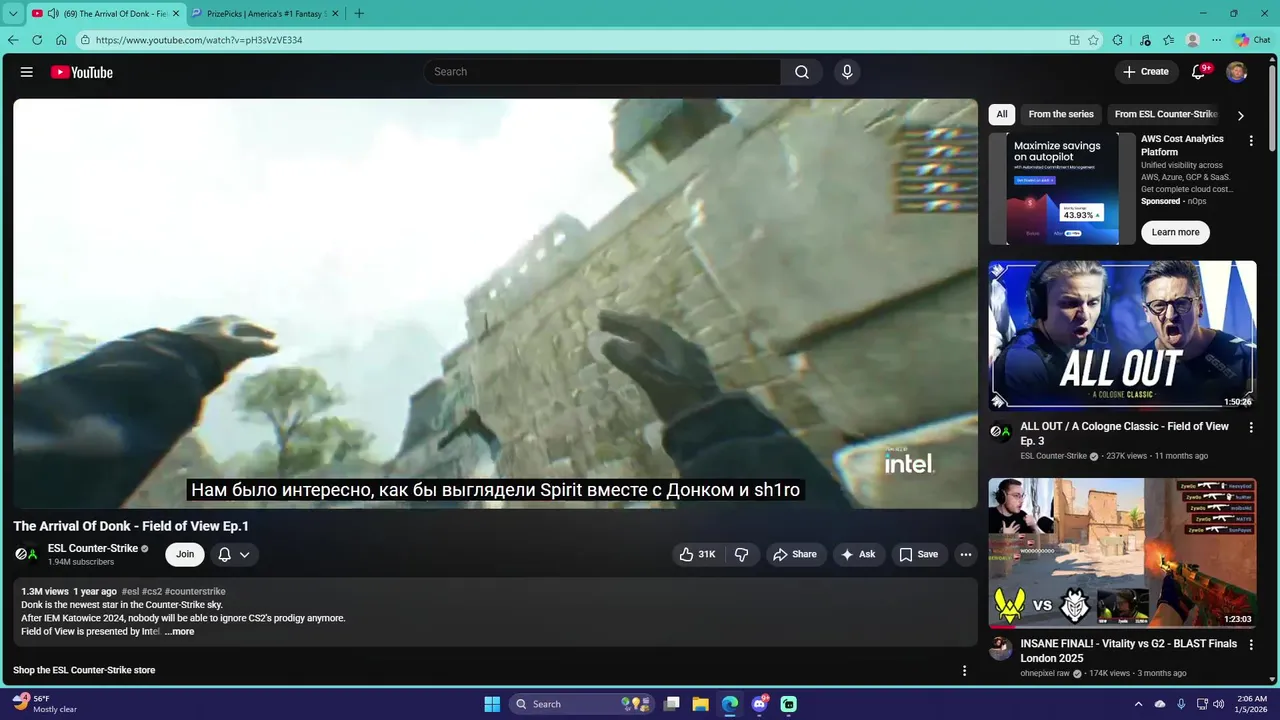
Task: Dislike the video
Action: pyautogui.click(x=741, y=554)
